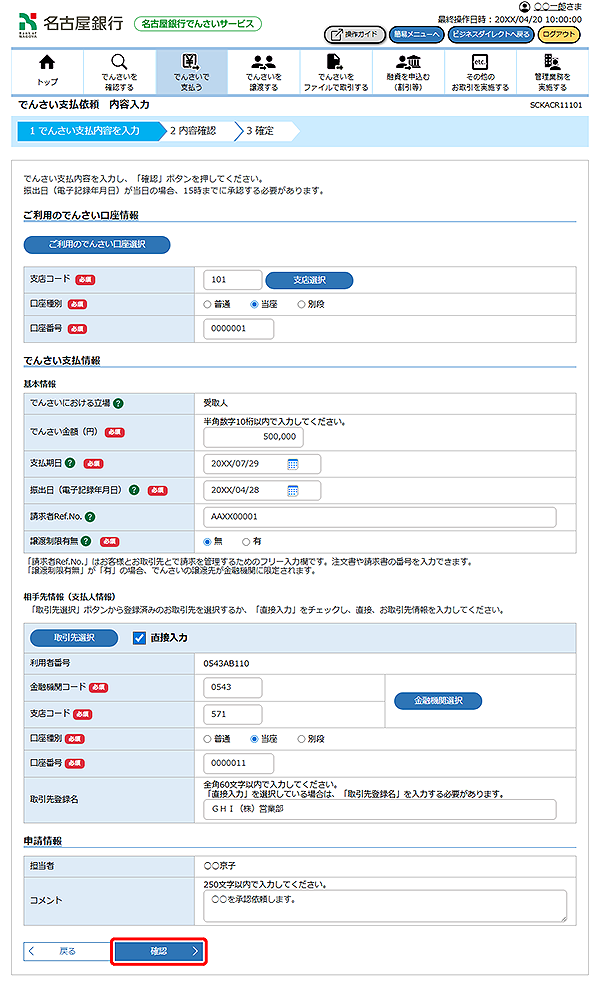
Task: Uncheck the 直接入力 checkbox
Action: [x=139, y=637]
